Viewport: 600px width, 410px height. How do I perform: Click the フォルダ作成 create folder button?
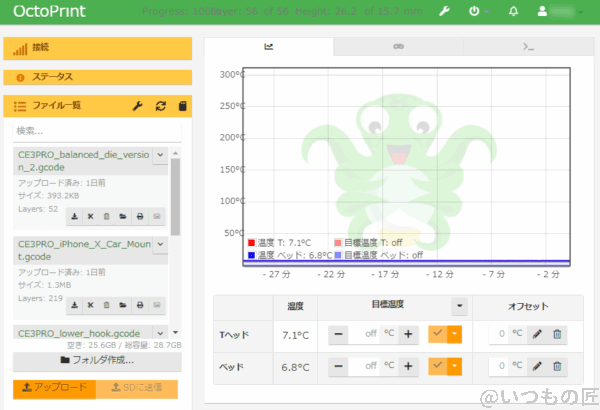pos(97,359)
